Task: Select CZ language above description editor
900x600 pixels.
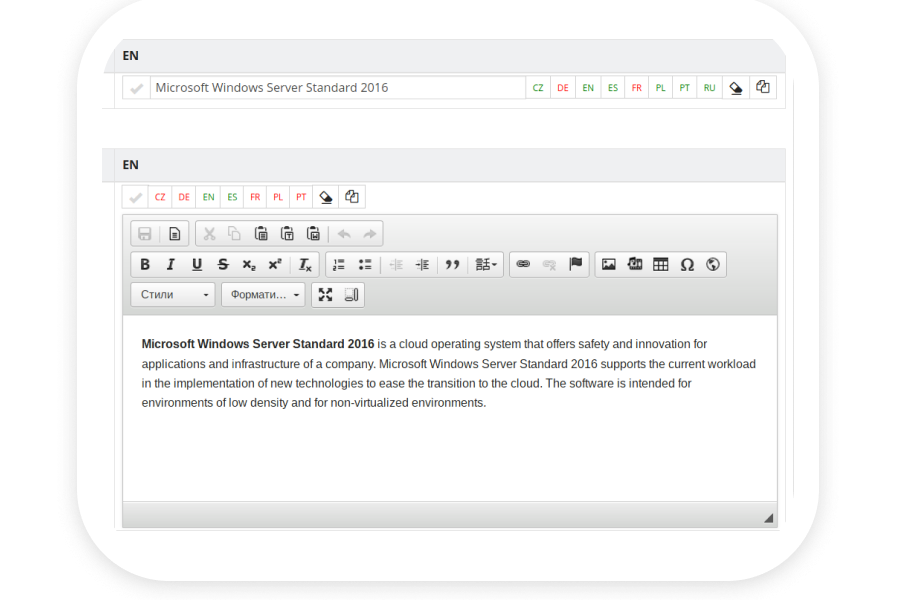Action: (160, 197)
